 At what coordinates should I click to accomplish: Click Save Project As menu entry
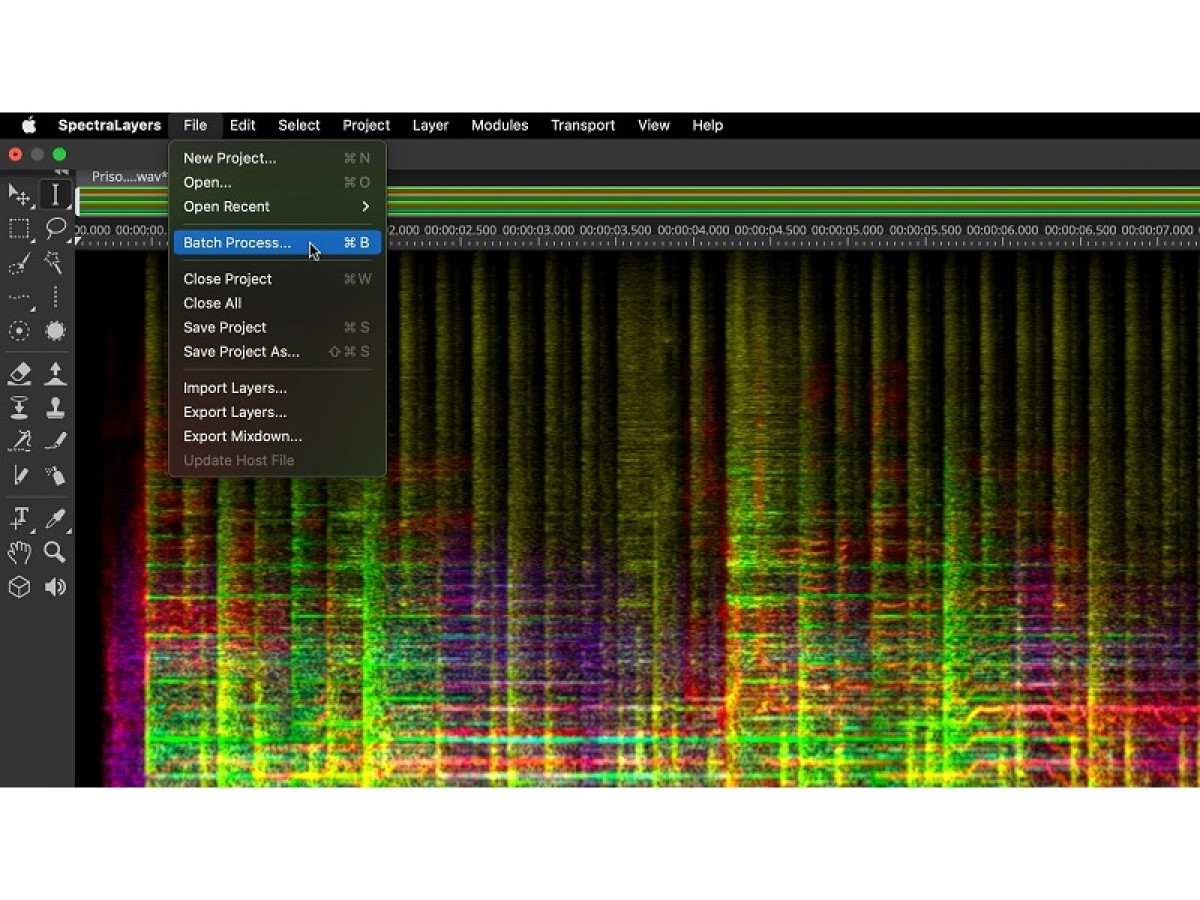[x=241, y=352]
